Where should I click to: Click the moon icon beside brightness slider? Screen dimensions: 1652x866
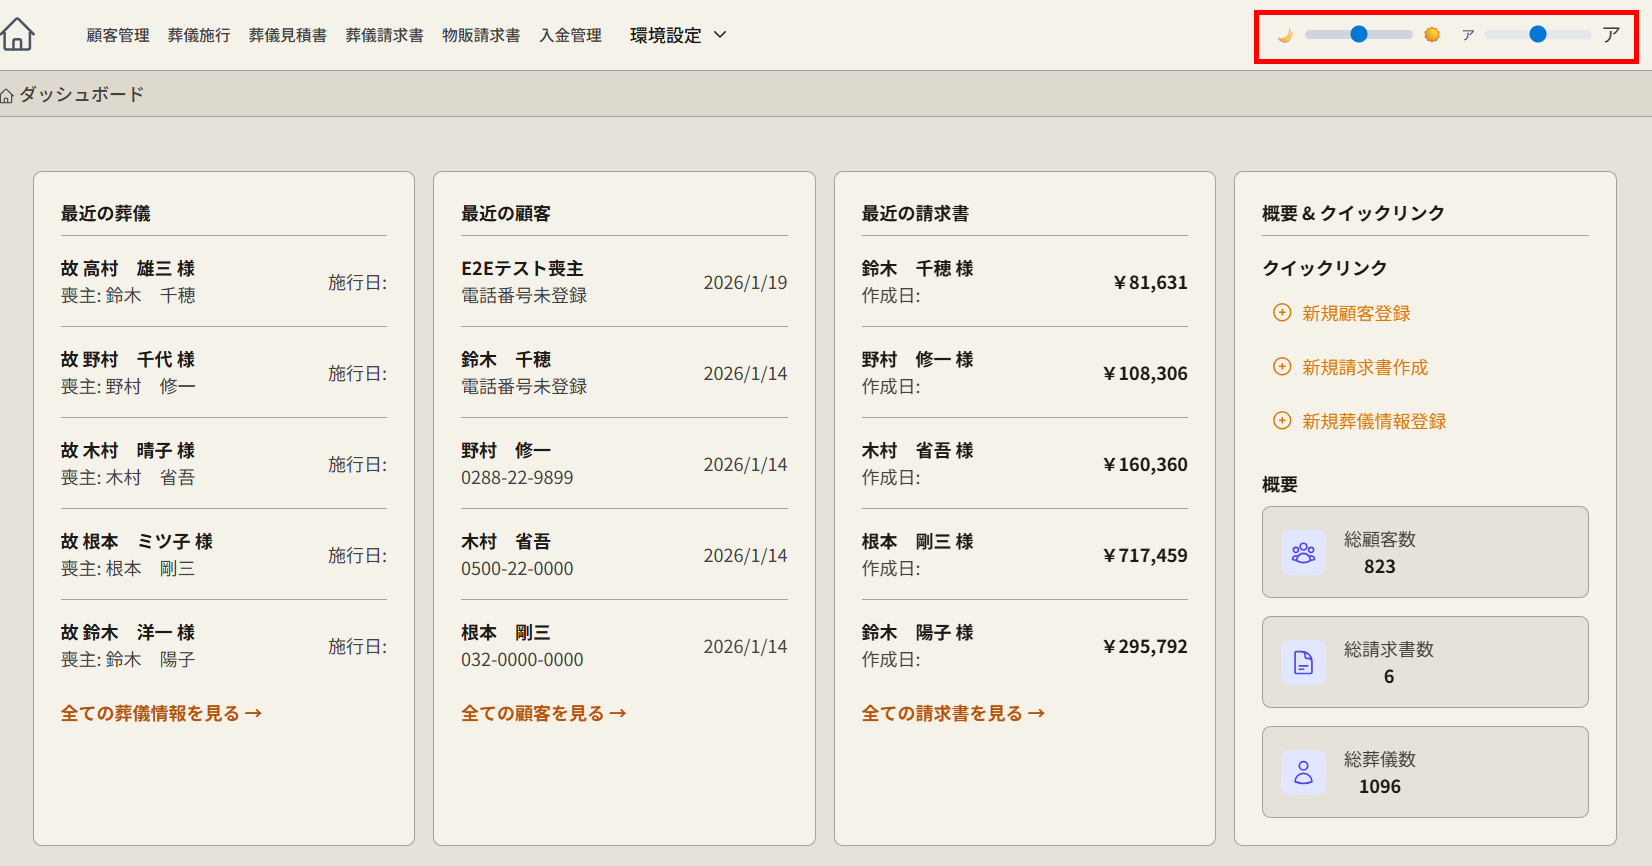[1285, 35]
